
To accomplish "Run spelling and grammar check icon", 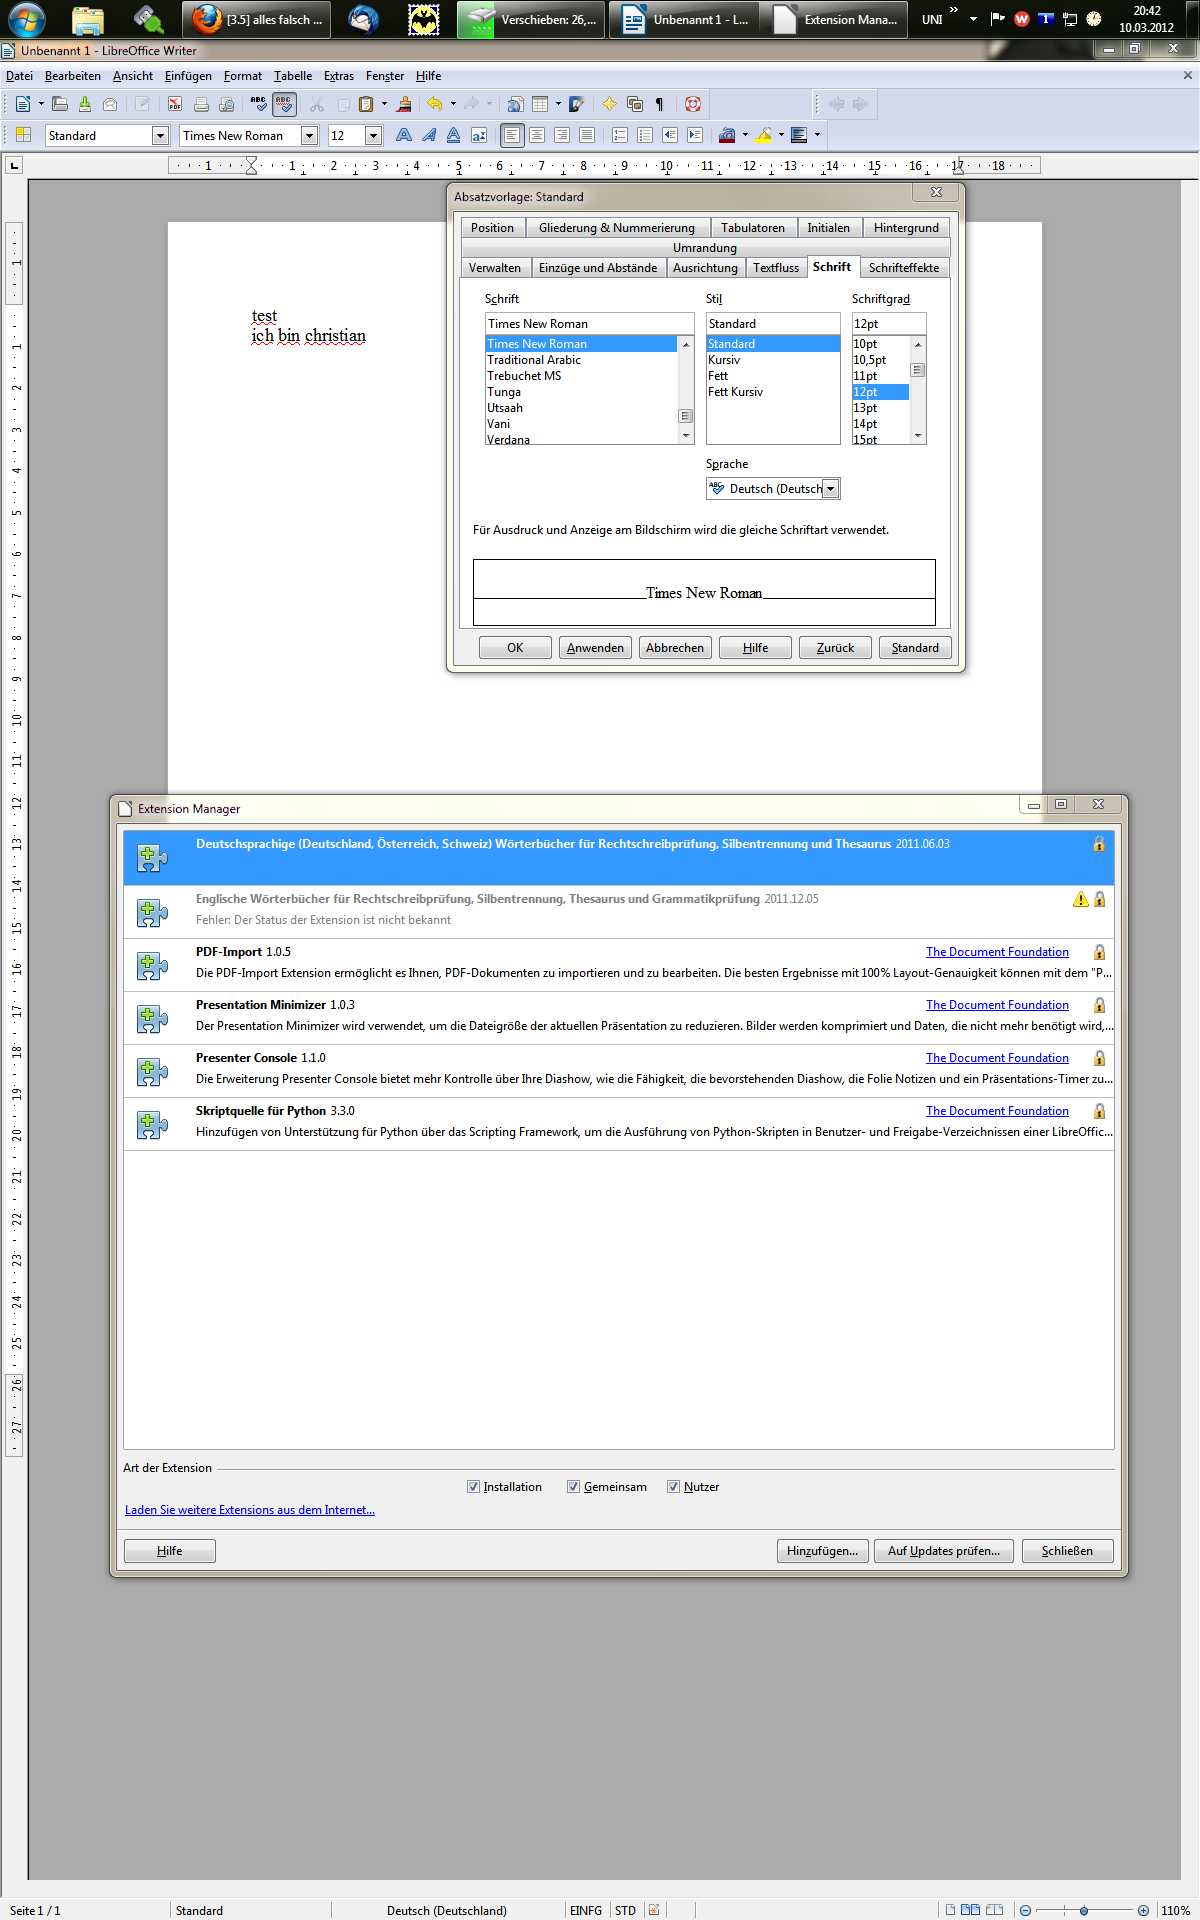I will (x=259, y=104).
